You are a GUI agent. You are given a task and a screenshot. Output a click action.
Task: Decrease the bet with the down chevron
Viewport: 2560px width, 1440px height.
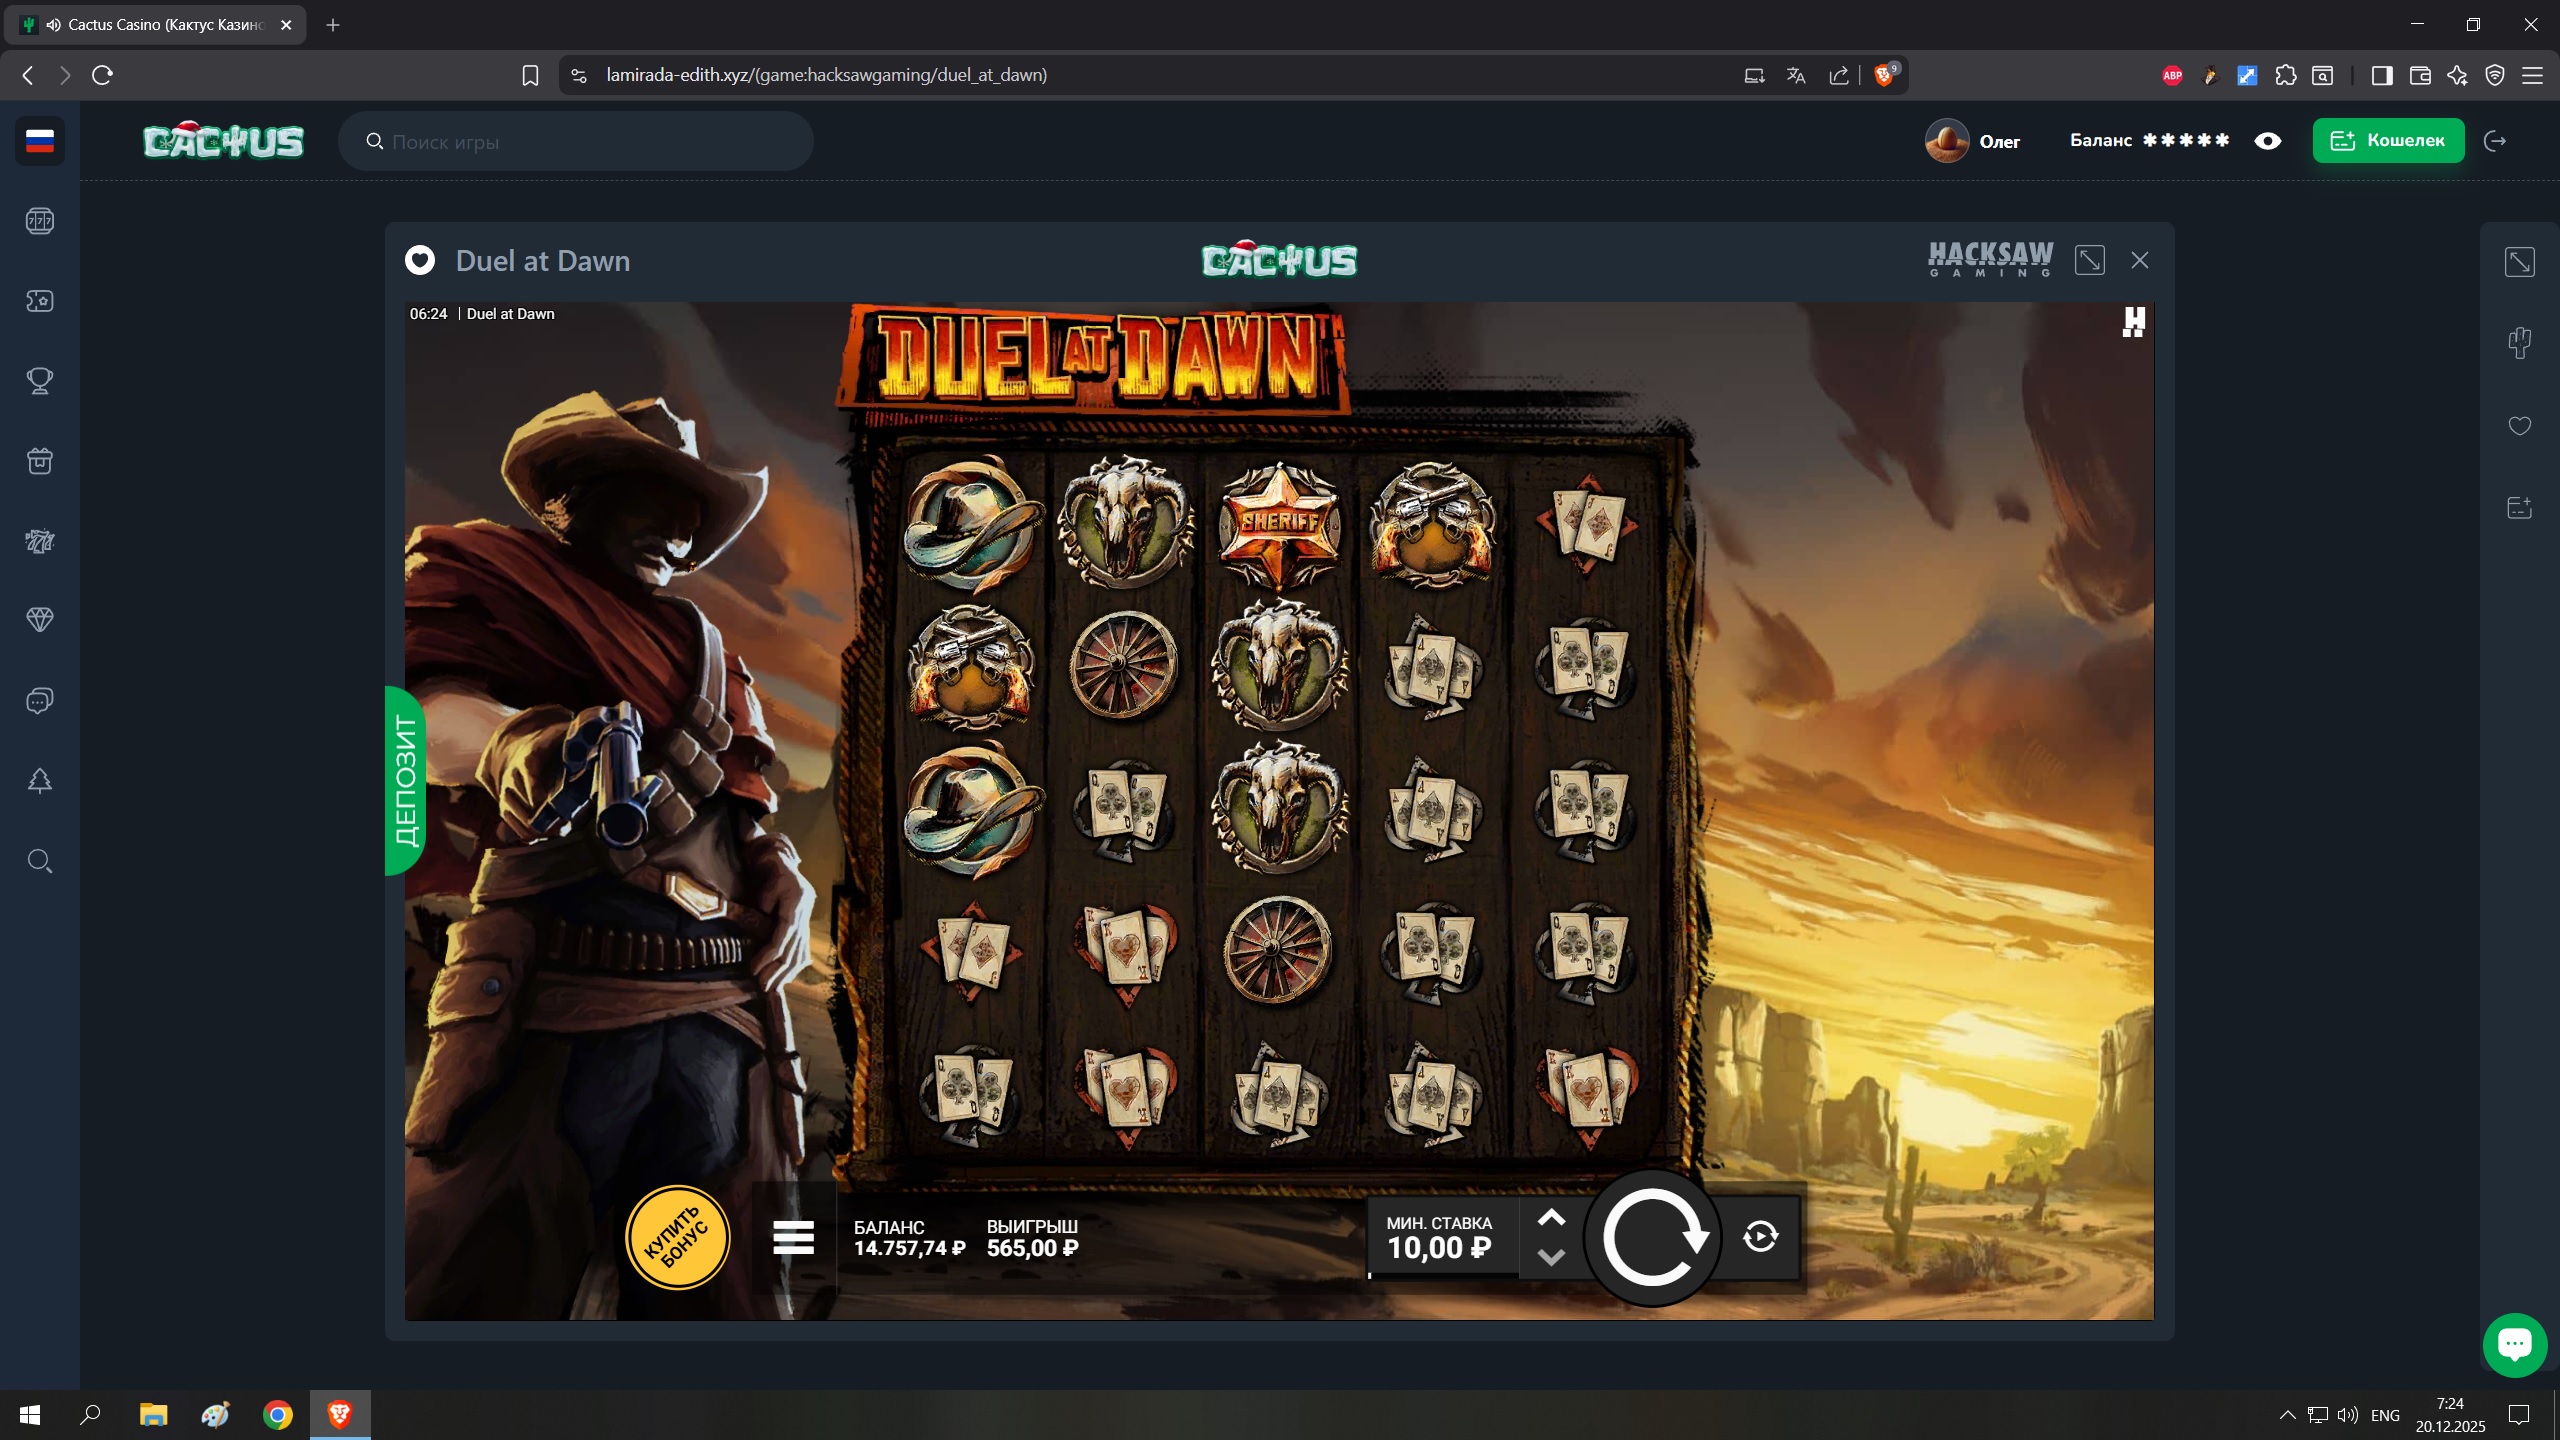point(1551,1258)
